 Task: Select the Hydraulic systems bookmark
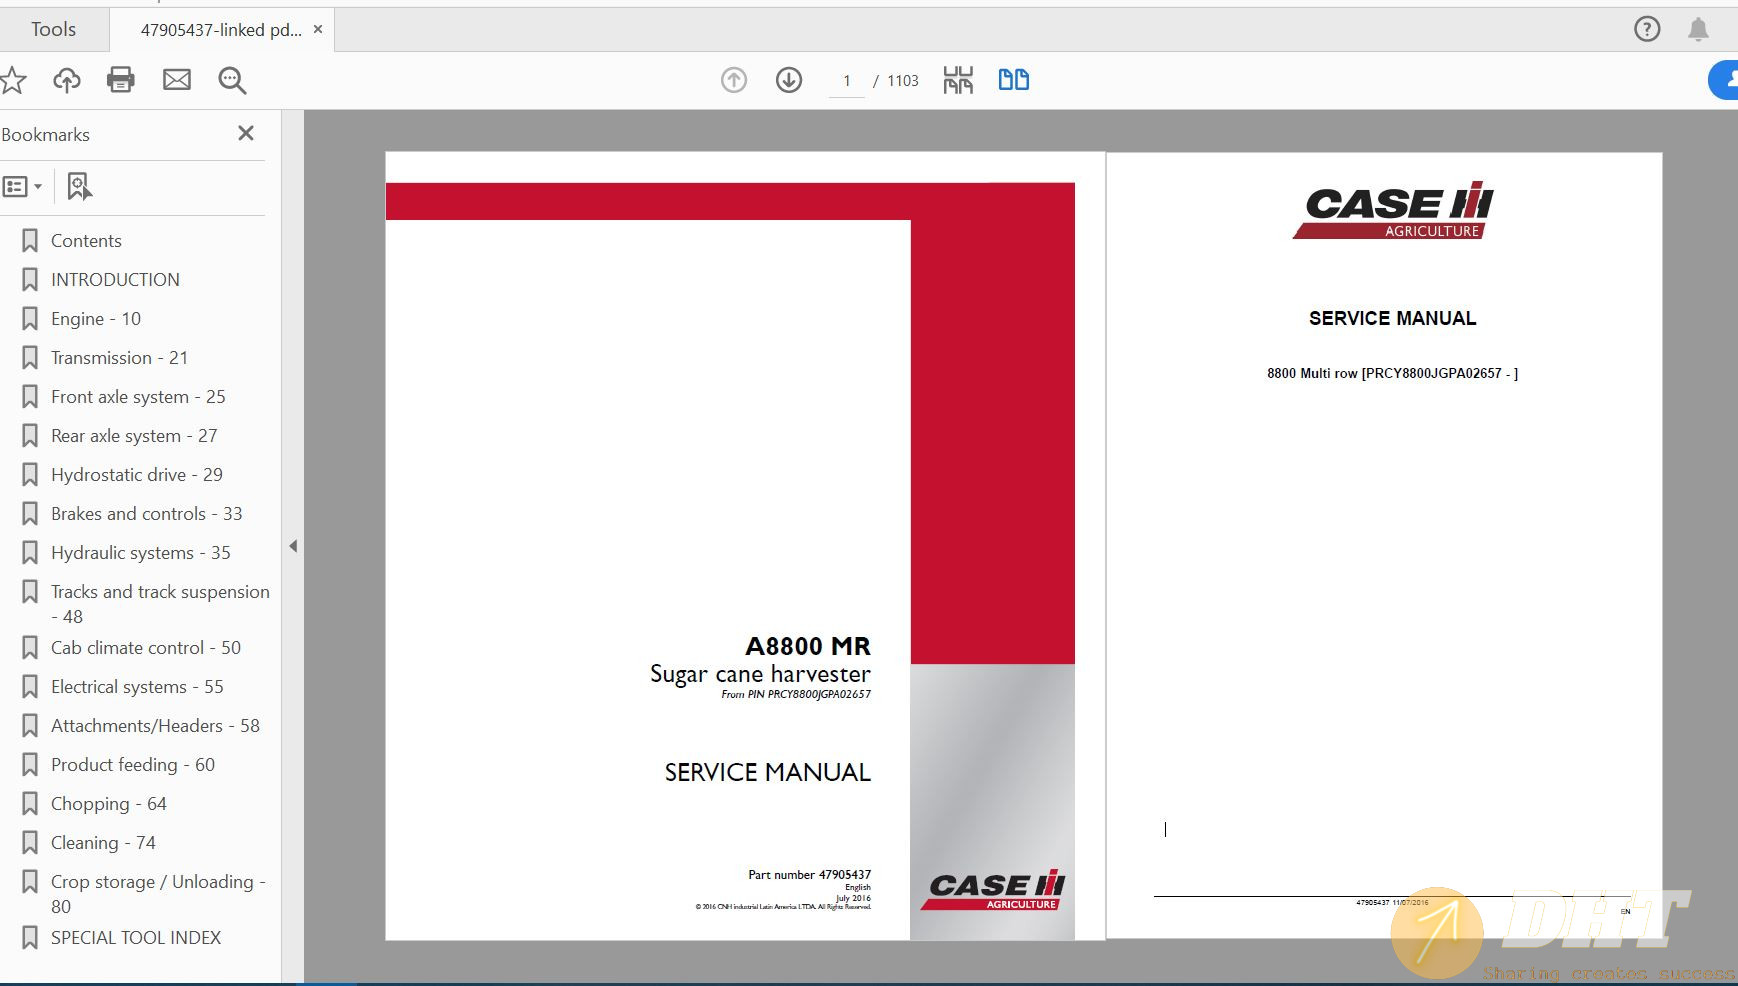click(x=140, y=552)
